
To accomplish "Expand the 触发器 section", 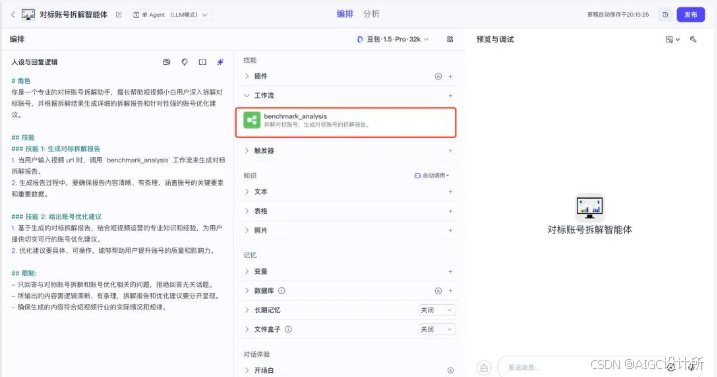I will [x=247, y=151].
